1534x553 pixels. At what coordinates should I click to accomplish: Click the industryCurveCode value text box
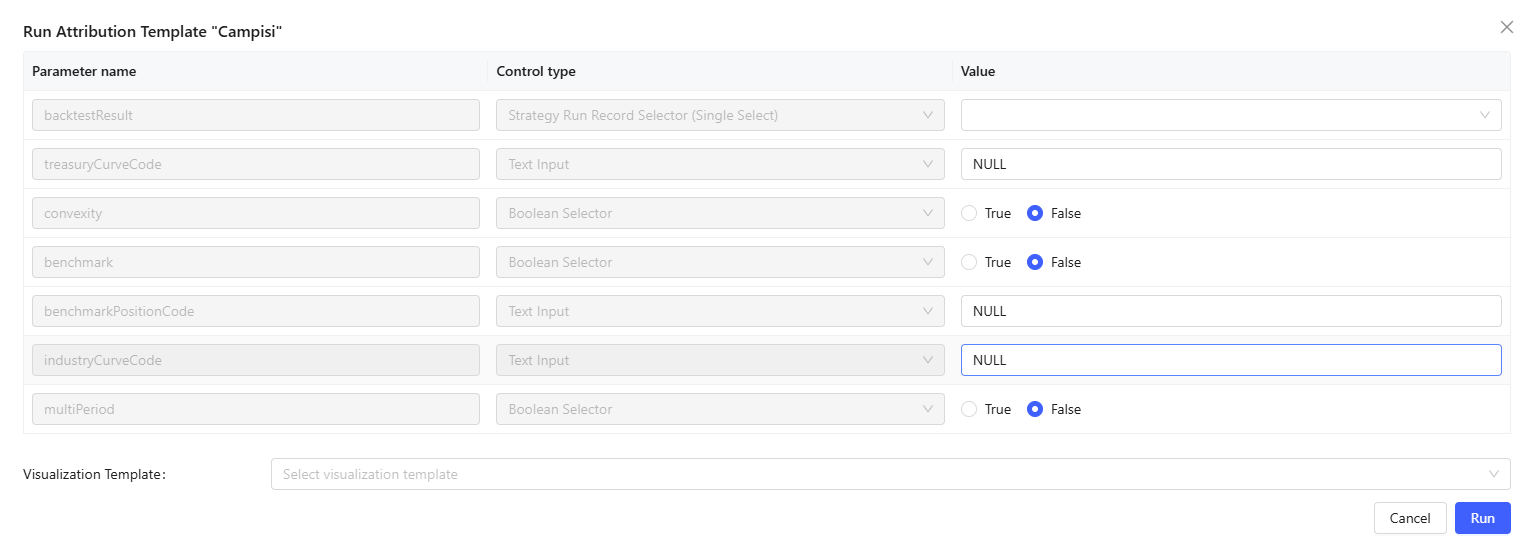[x=1230, y=360]
